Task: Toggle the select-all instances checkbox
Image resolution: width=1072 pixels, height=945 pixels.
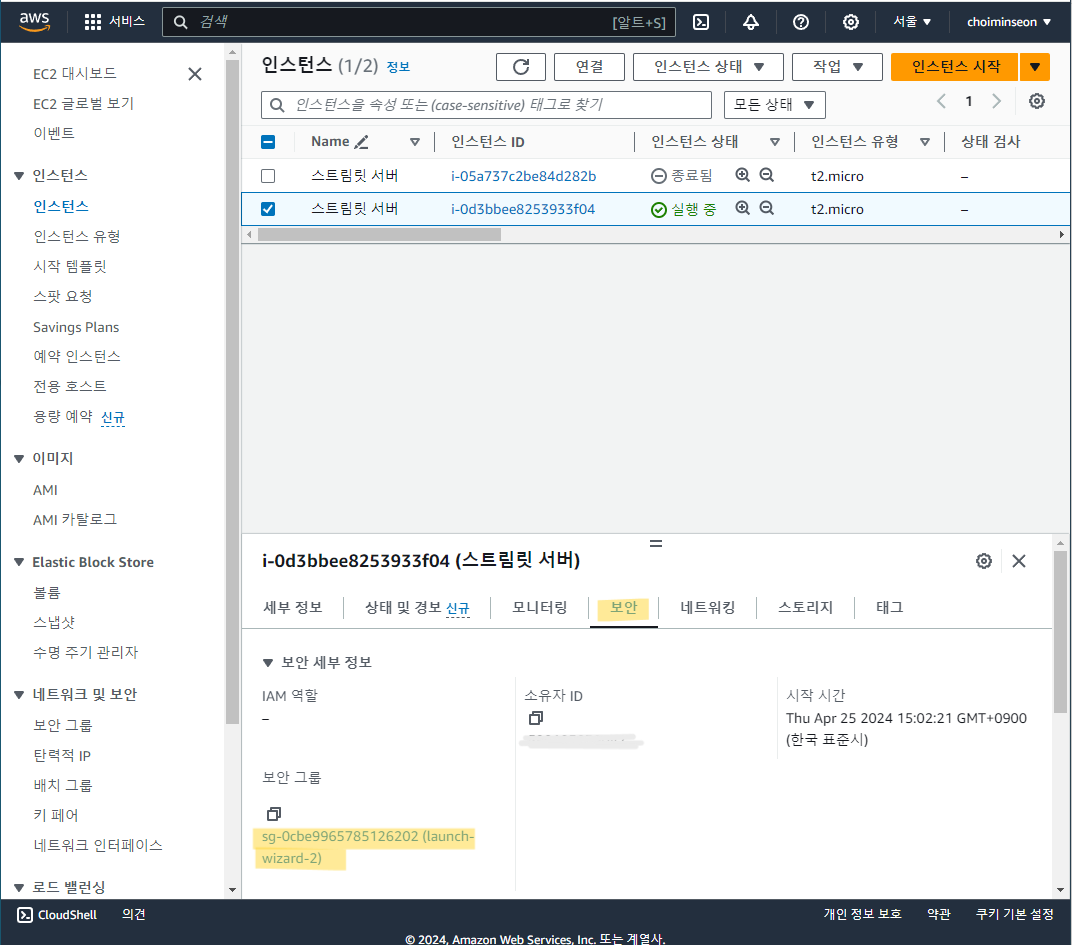Action: tap(268, 142)
